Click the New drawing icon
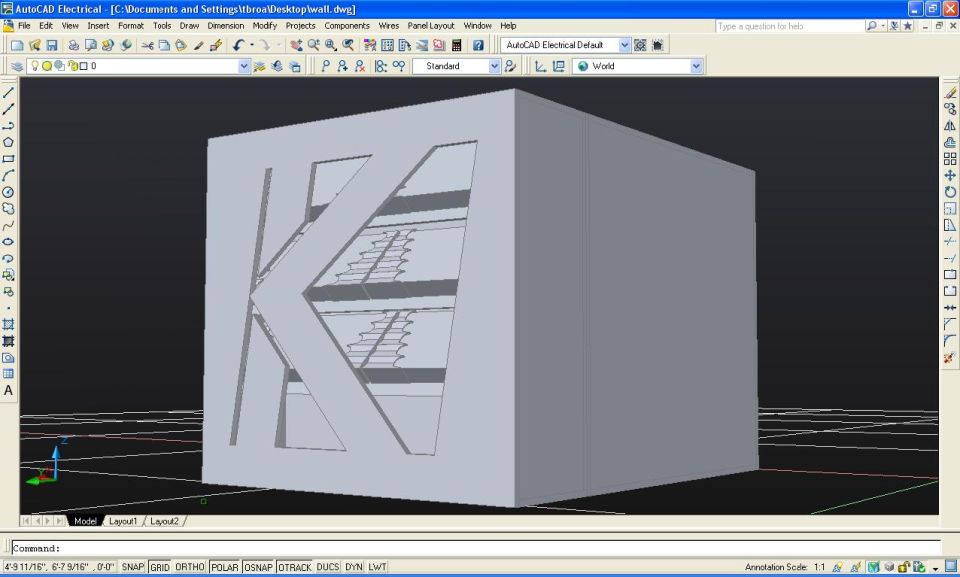 coord(17,45)
